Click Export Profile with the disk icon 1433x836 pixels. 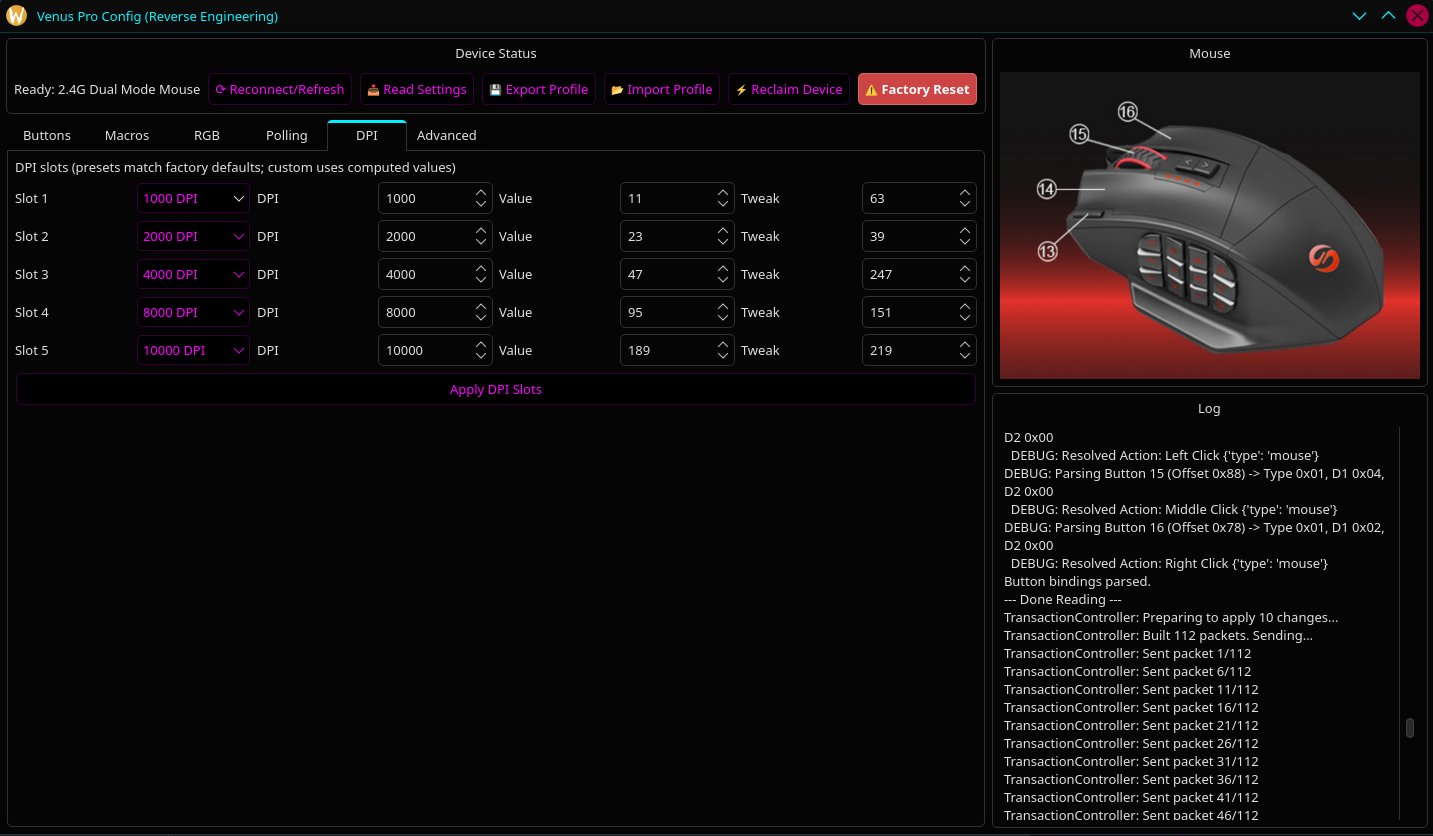point(538,89)
